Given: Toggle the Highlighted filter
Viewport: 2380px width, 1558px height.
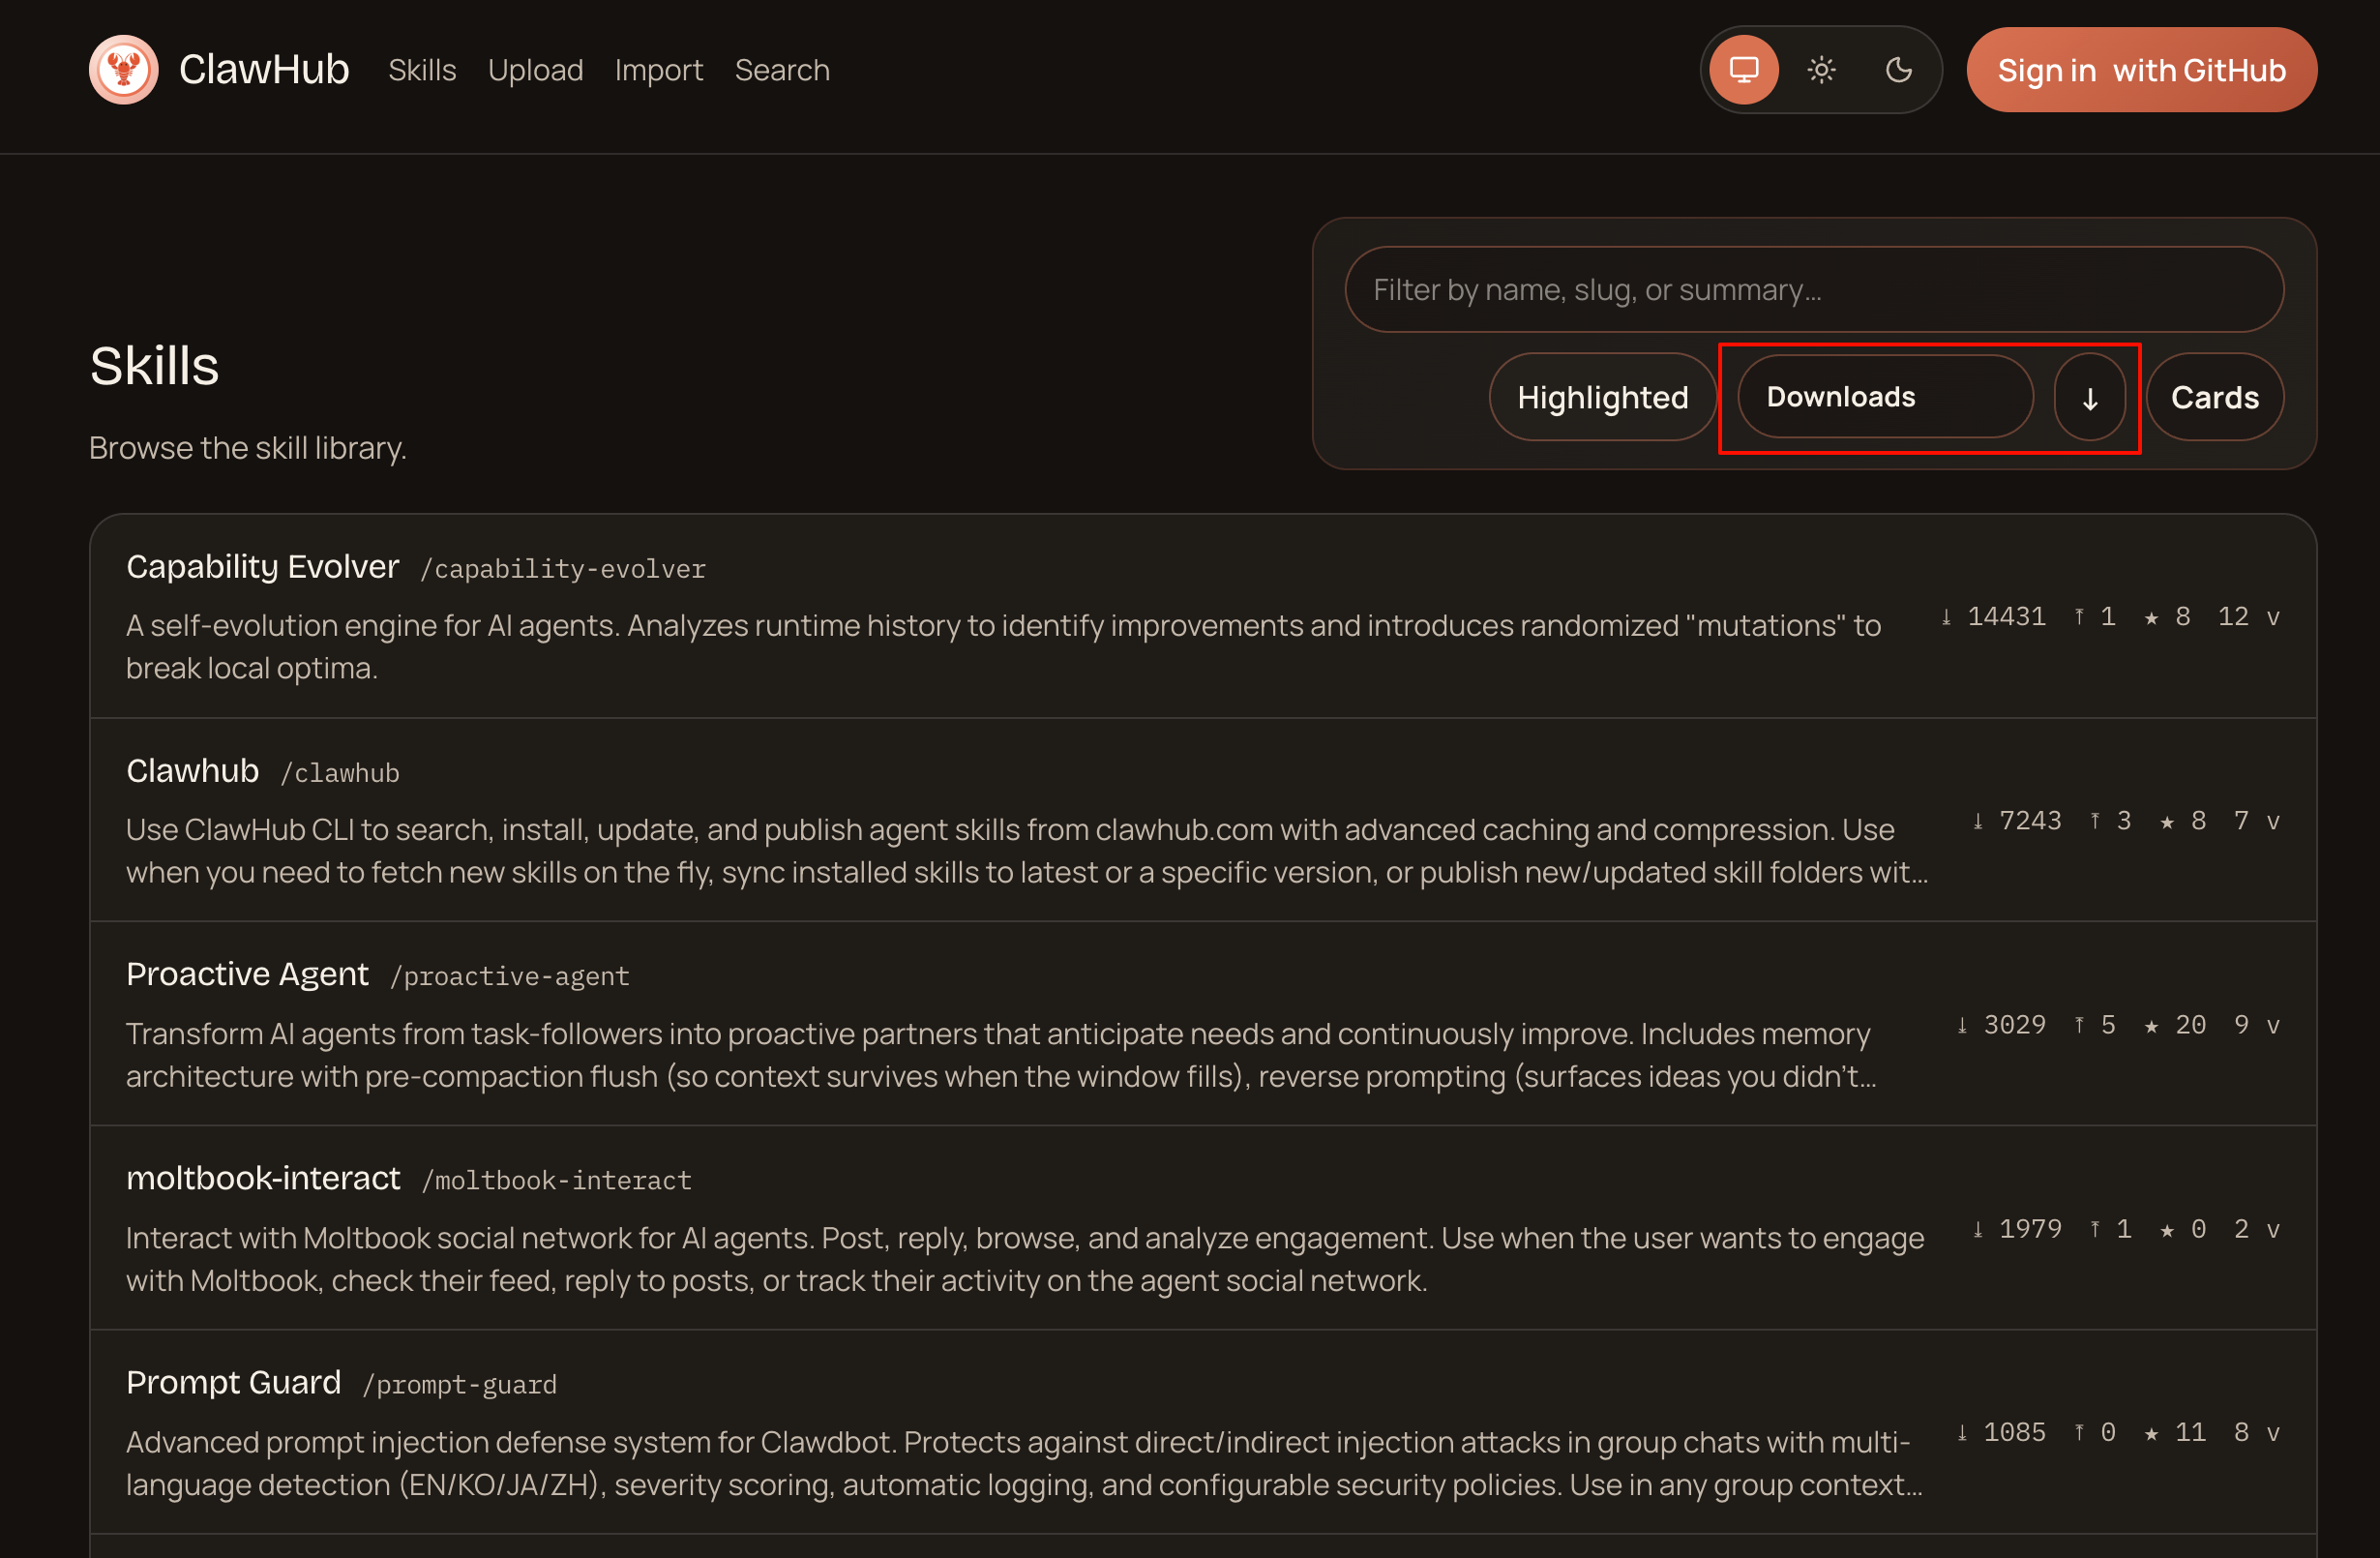Looking at the screenshot, I should tap(1602, 398).
